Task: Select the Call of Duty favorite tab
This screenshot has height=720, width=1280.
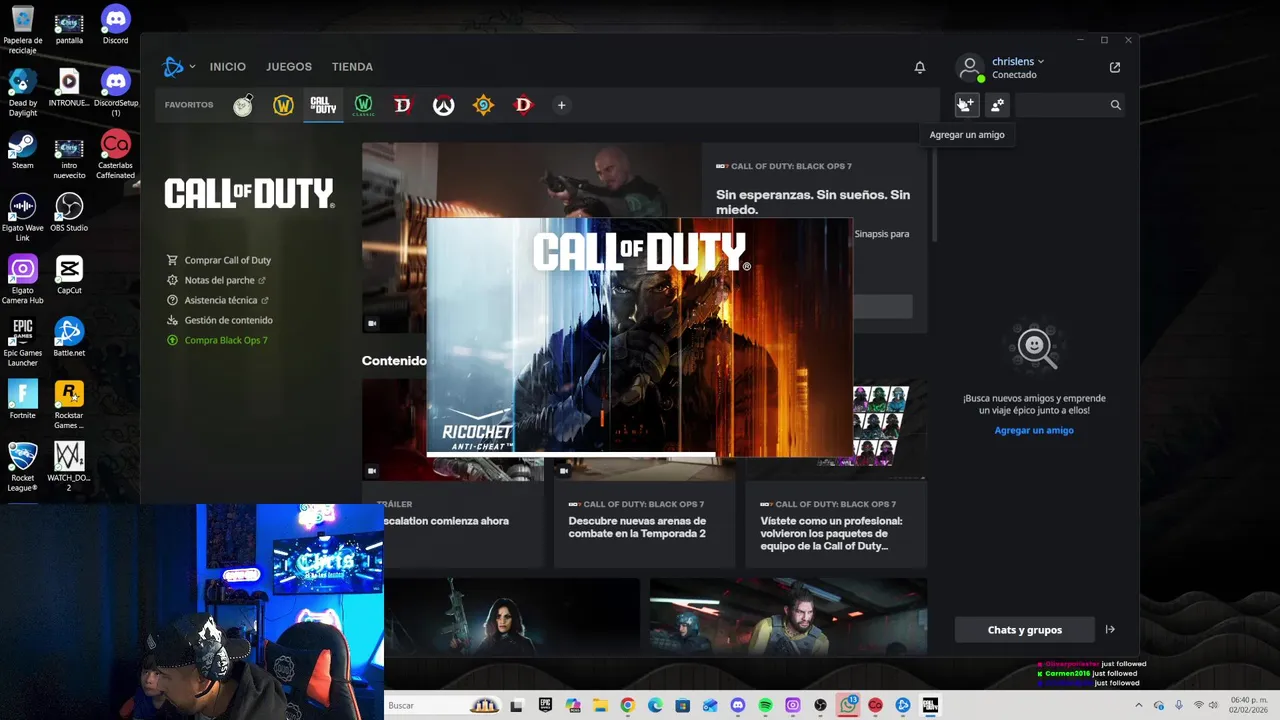Action: tap(323, 105)
